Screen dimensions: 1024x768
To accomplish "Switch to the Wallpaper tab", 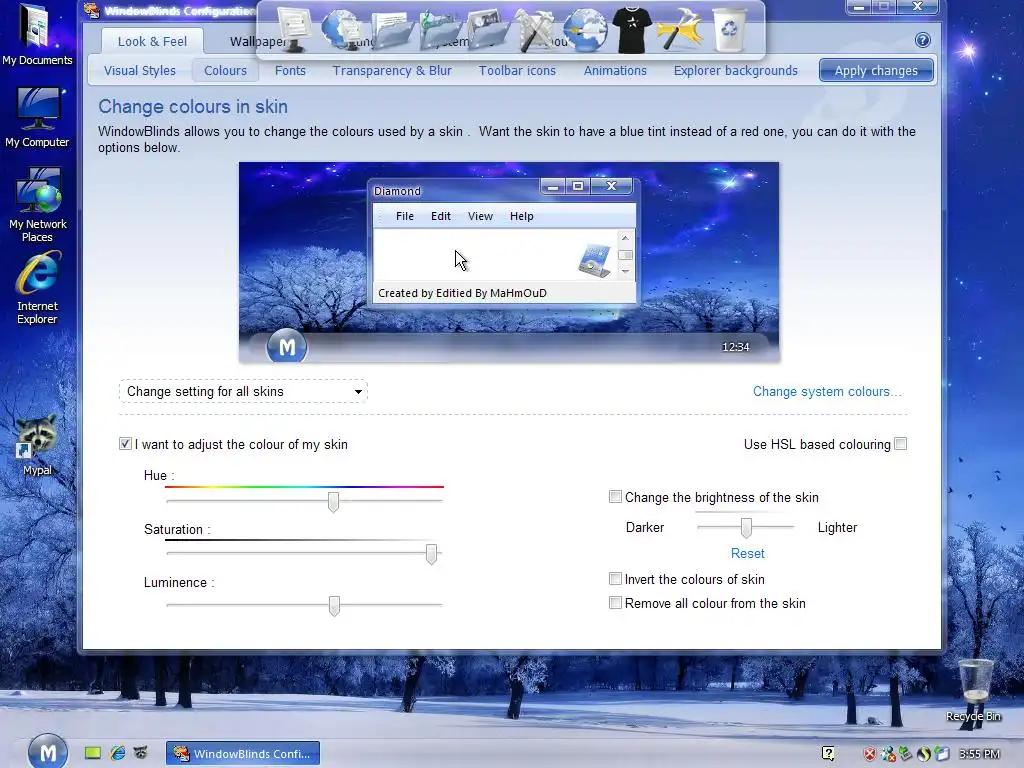I will 257,41.
